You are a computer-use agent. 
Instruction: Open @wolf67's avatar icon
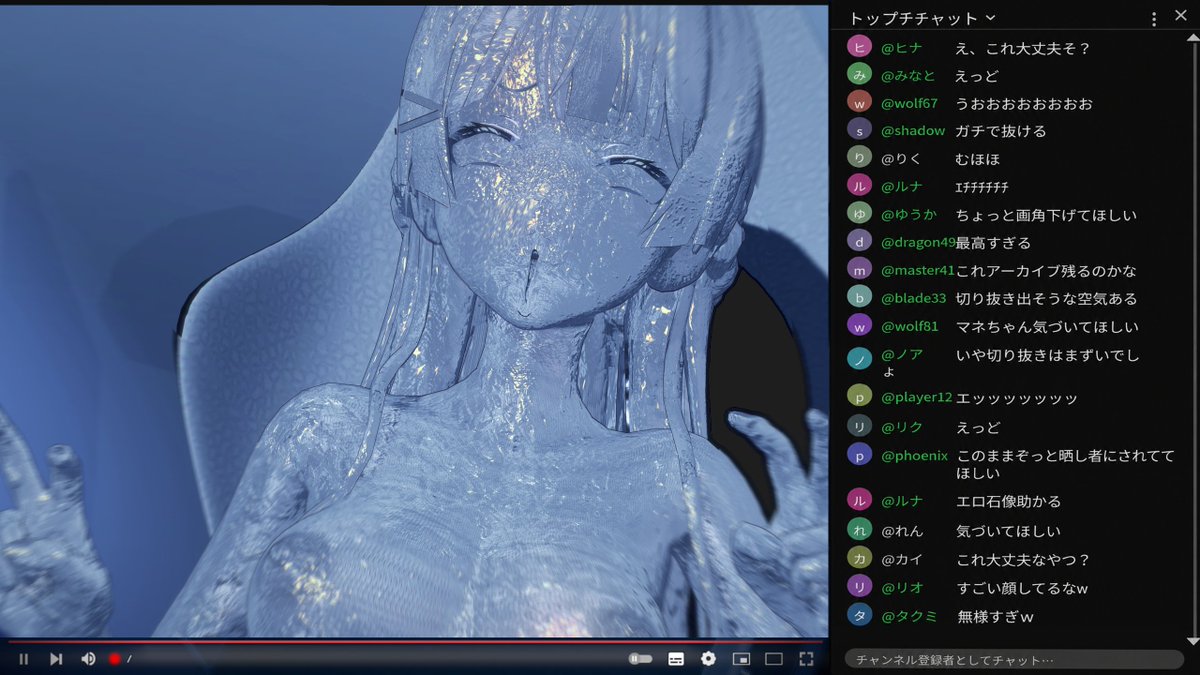coord(859,102)
